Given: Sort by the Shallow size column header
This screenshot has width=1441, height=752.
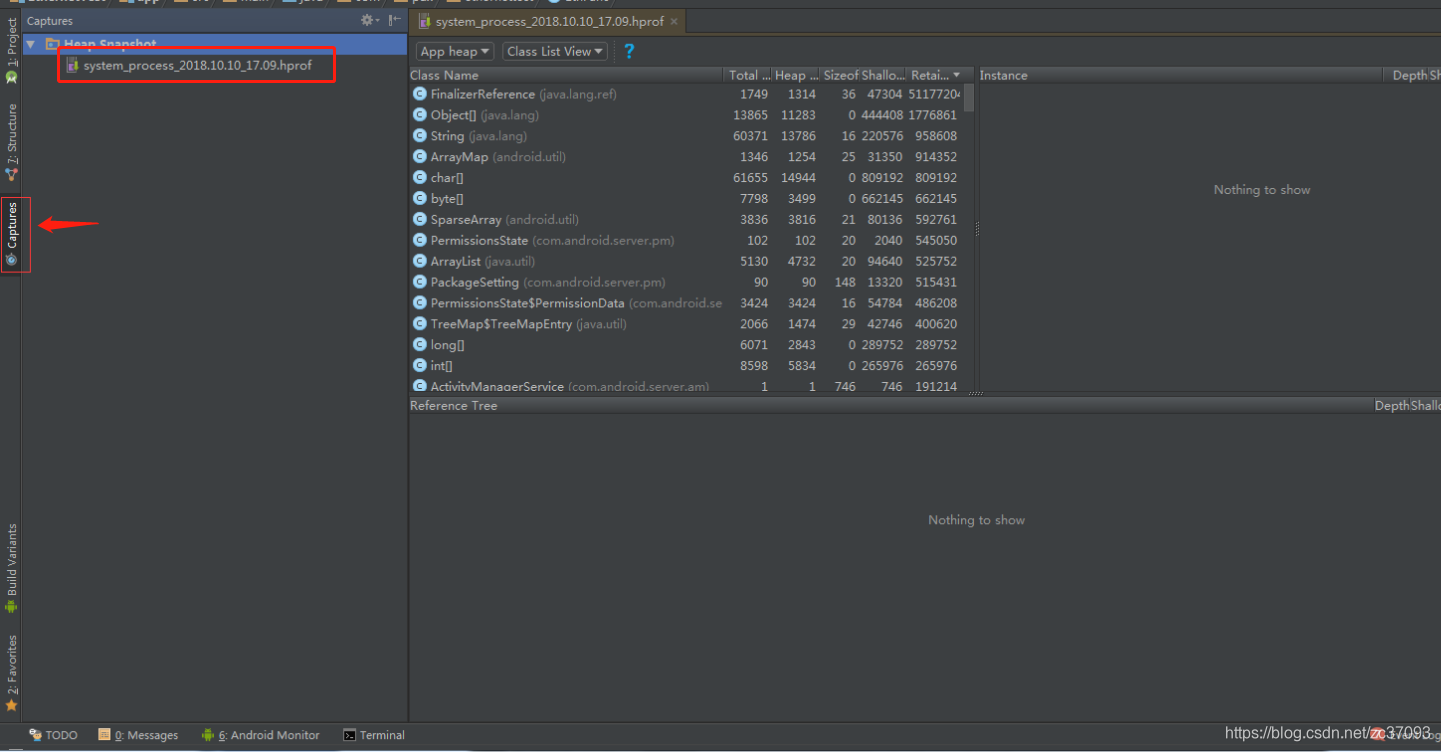Looking at the screenshot, I should [882, 75].
